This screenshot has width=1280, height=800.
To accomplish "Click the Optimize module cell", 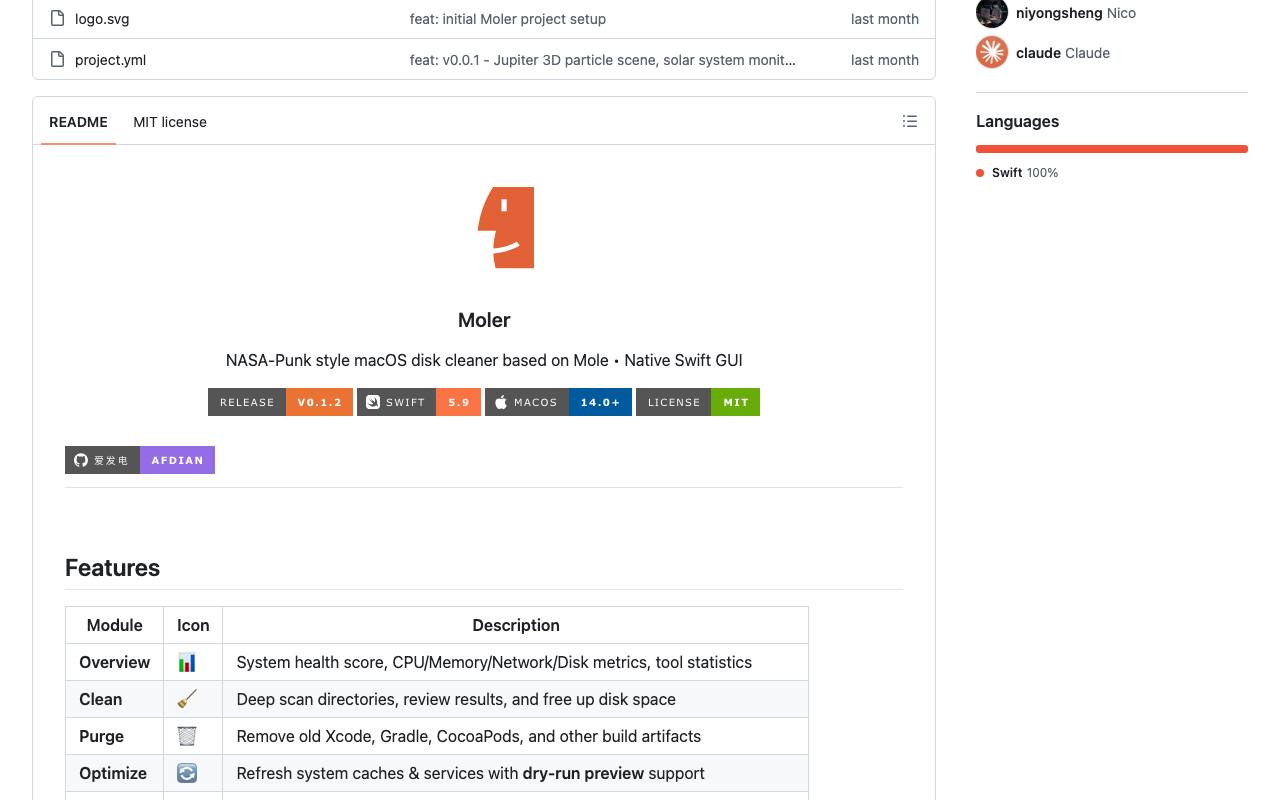I will click(115, 773).
